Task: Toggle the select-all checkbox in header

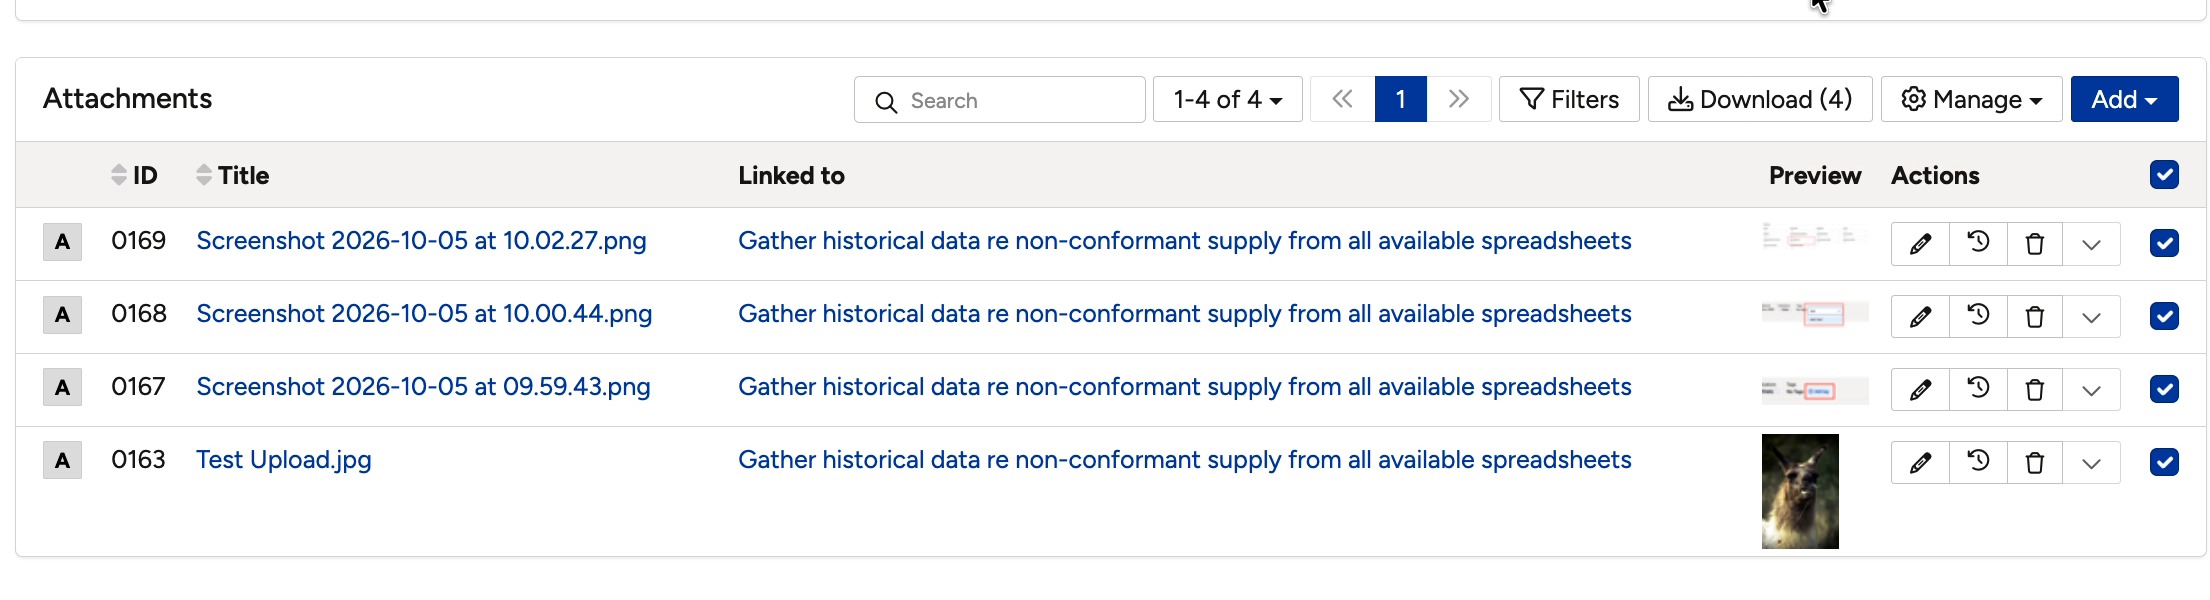Action: (x=2164, y=175)
